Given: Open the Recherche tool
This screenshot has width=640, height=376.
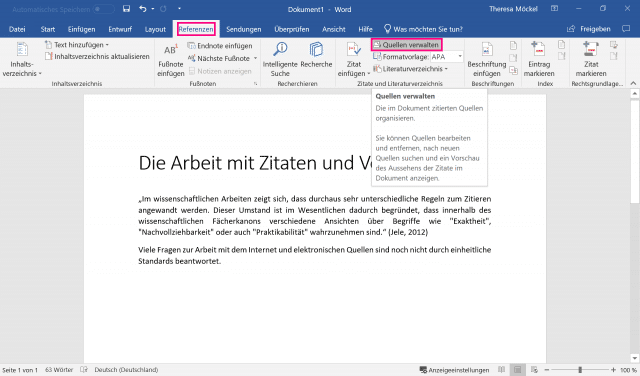Looking at the screenshot, I should coord(316,55).
